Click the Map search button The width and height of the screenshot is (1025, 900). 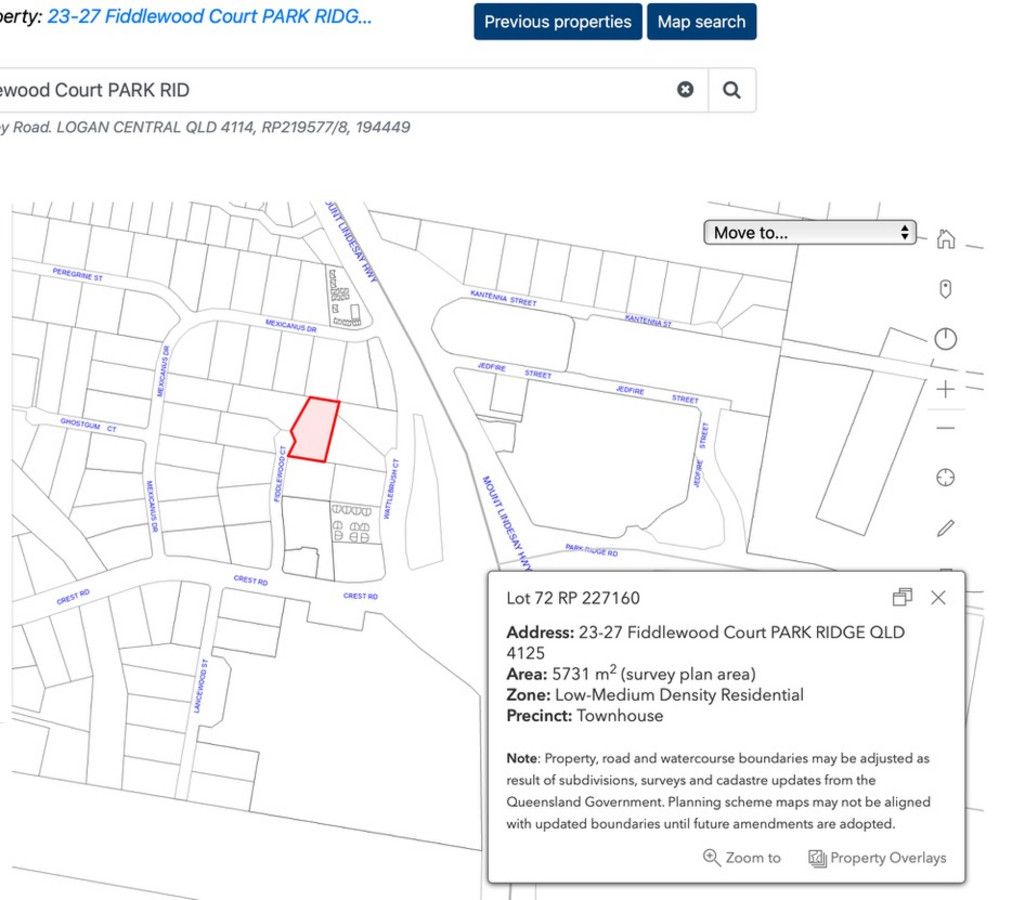pyautogui.click(x=701, y=22)
